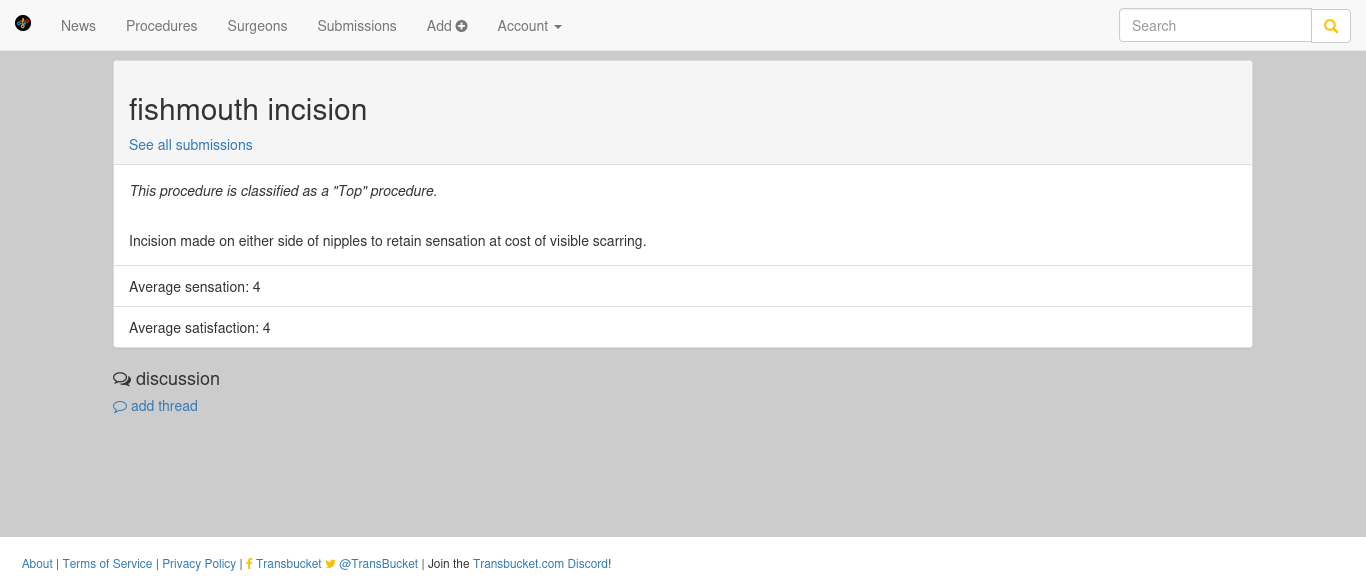Click the Twitter bird icon in footer
The image size is (1366, 587).
click(x=331, y=564)
